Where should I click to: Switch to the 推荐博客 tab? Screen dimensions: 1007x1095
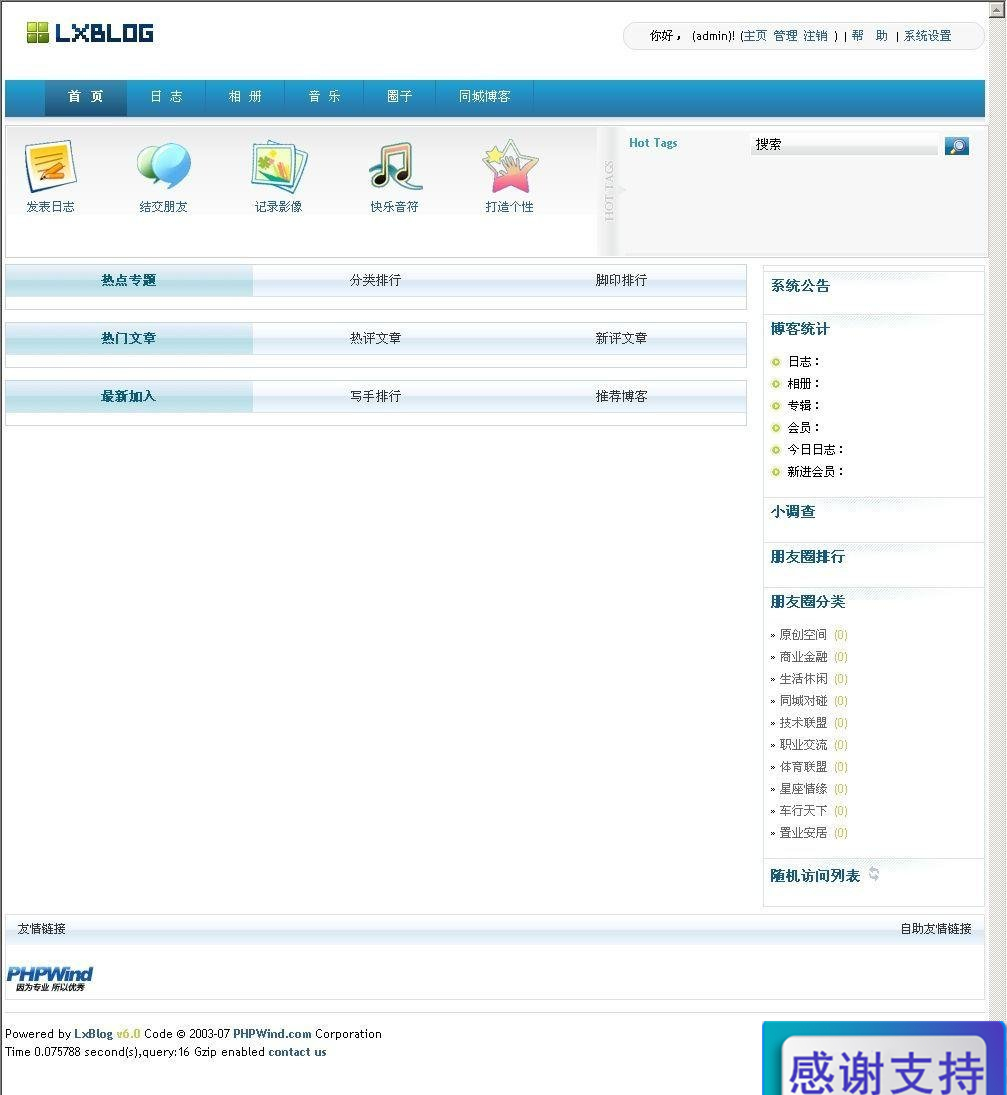pos(622,396)
